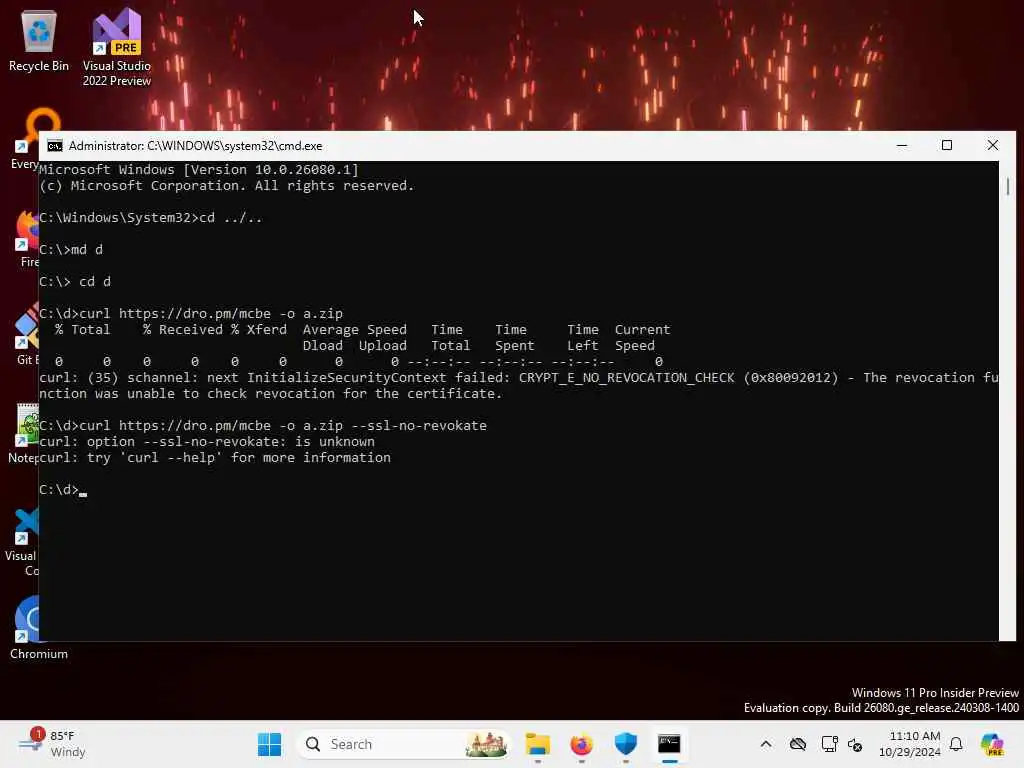Open the network tray icon

click(829, 744)
